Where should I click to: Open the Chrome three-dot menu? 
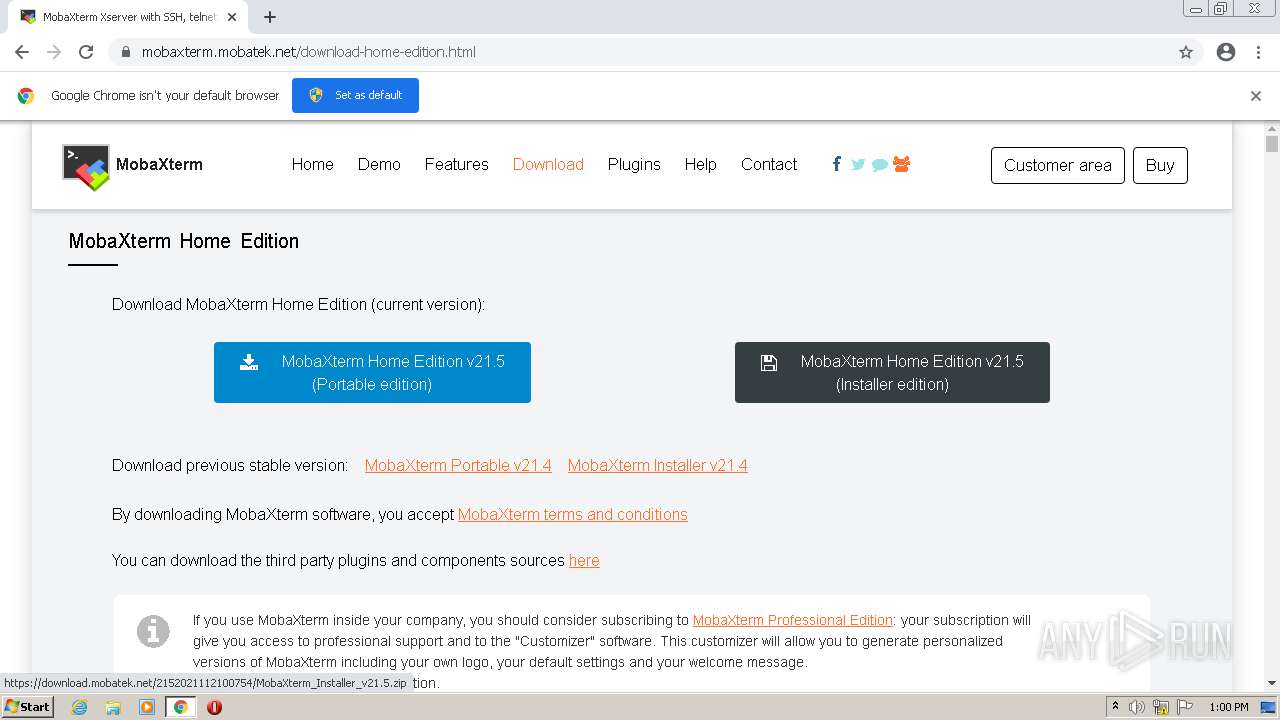1258,52
